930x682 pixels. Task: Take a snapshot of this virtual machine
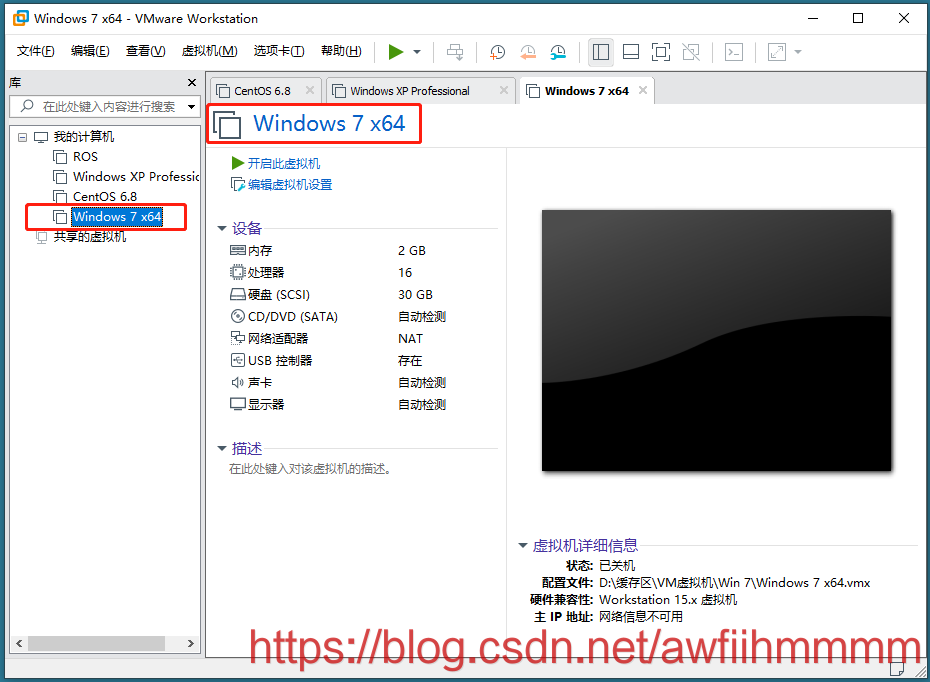tap(497, 52)
